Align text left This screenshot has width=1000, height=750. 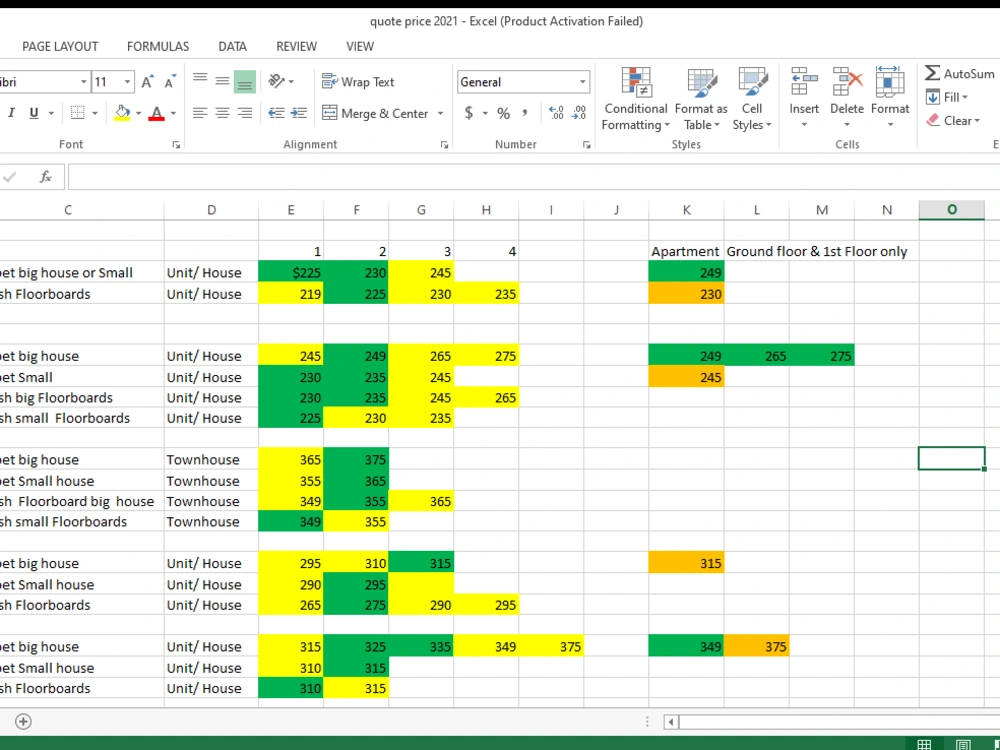pos(200,113)
